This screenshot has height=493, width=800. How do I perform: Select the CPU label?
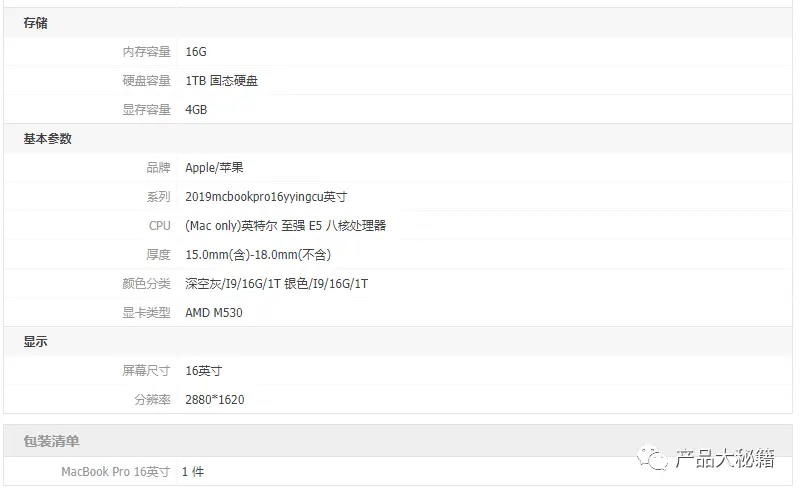160,226
